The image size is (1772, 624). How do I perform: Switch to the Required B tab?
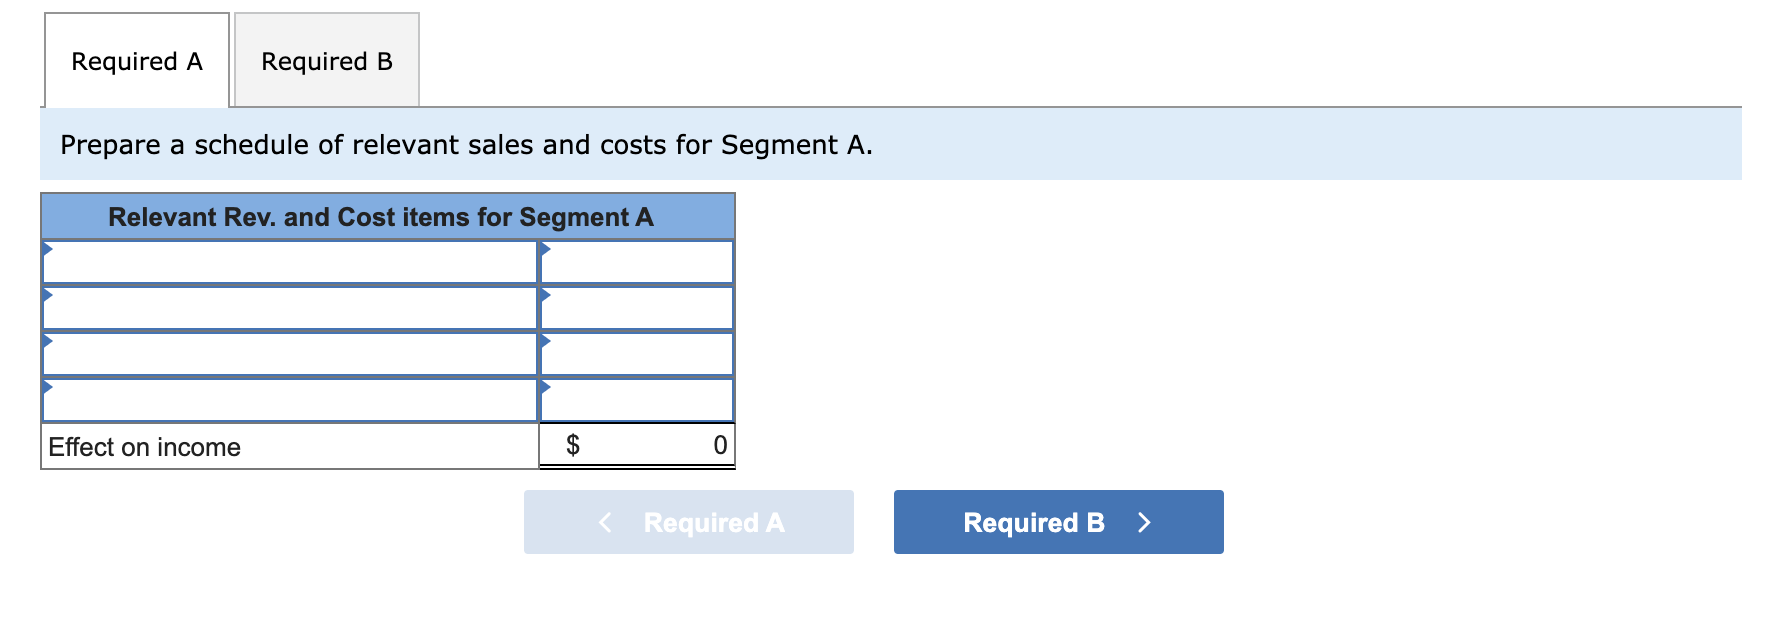click(326, 61)
